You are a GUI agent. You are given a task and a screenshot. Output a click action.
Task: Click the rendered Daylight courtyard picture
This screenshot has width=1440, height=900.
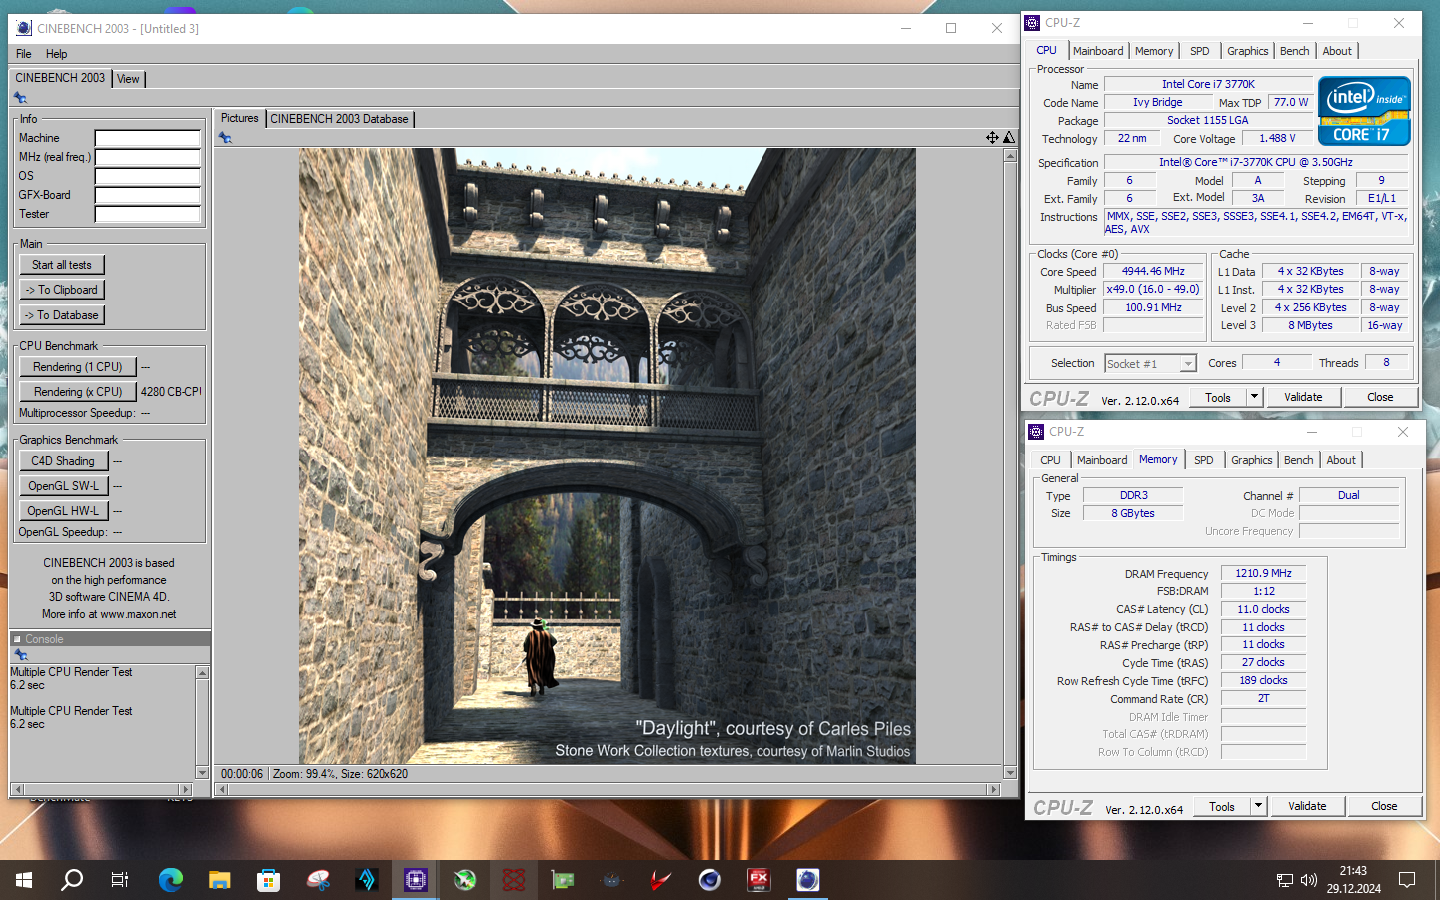point(607,456)
